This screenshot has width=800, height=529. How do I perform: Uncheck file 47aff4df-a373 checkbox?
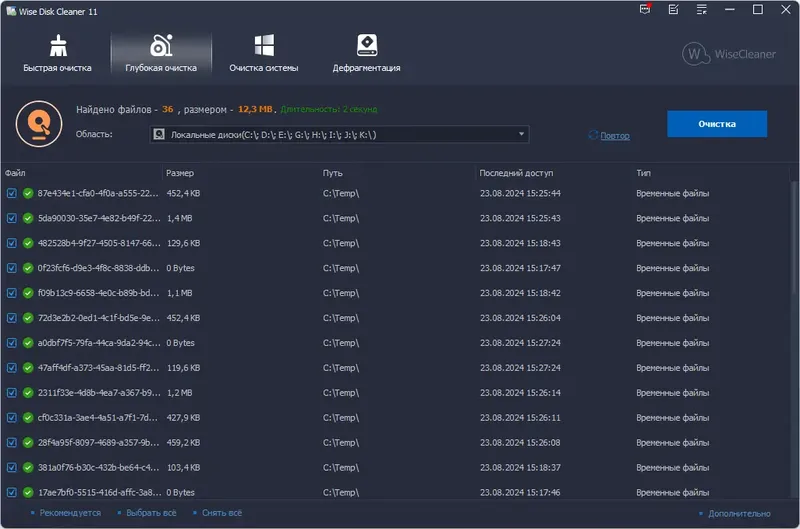click(12, 368)
